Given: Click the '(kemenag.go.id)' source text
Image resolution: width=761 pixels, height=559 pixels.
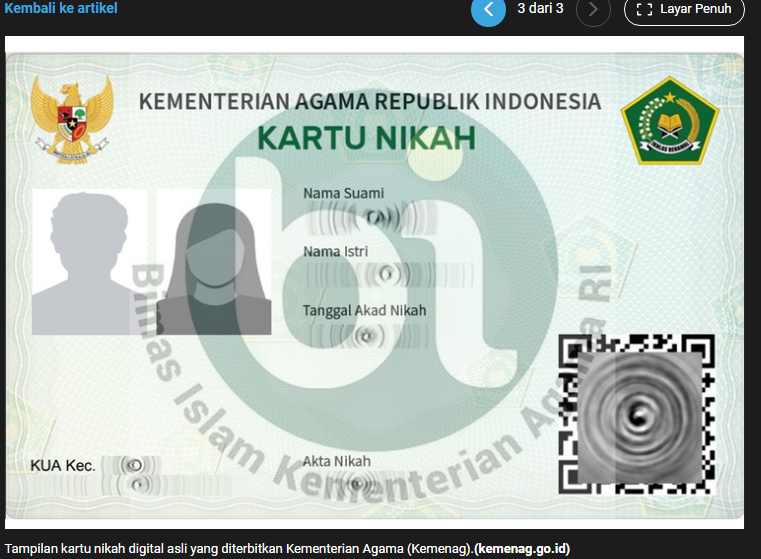Looking at the screenshot, I should [522, 549].
